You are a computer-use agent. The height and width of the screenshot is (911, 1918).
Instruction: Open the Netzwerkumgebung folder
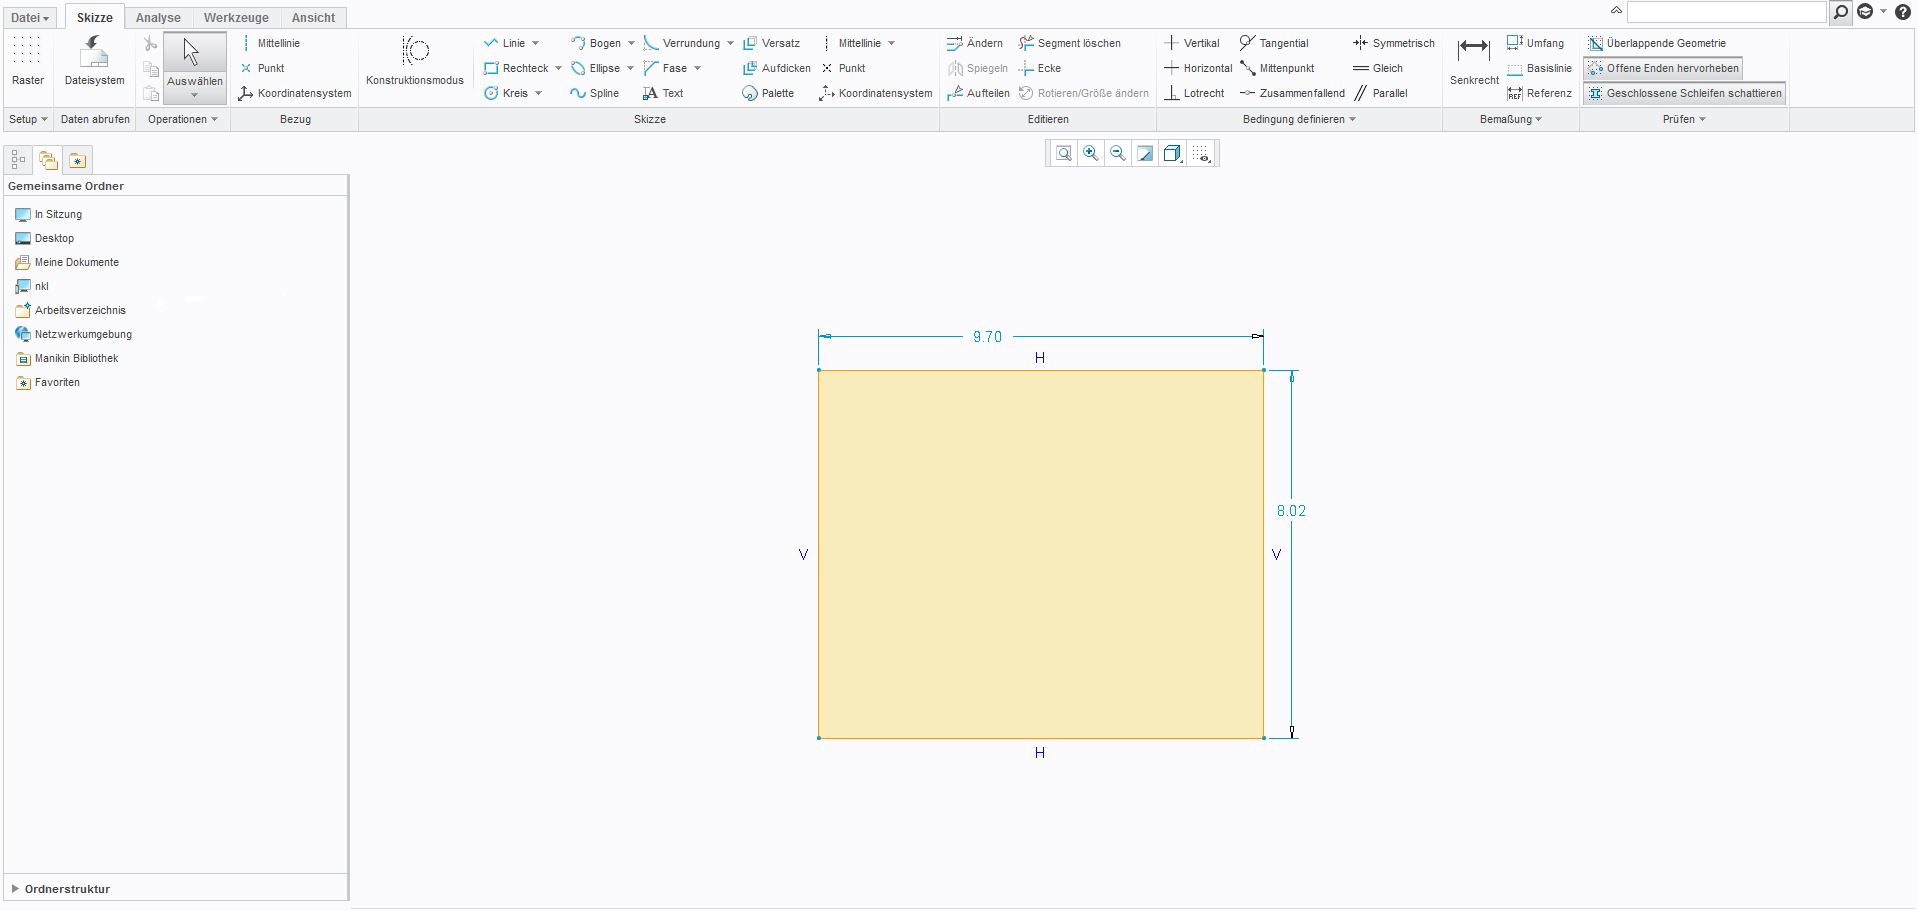73,334
